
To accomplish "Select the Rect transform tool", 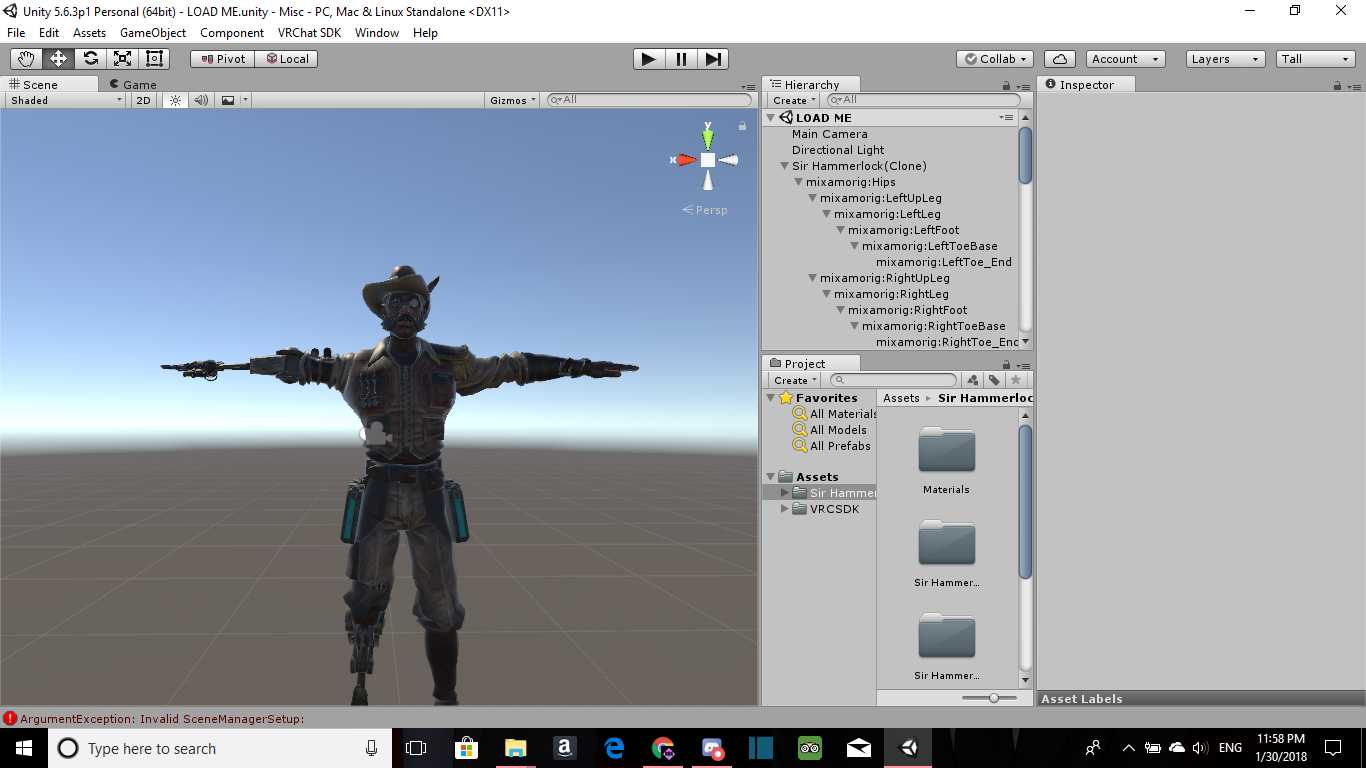I will tap(154, 59).
